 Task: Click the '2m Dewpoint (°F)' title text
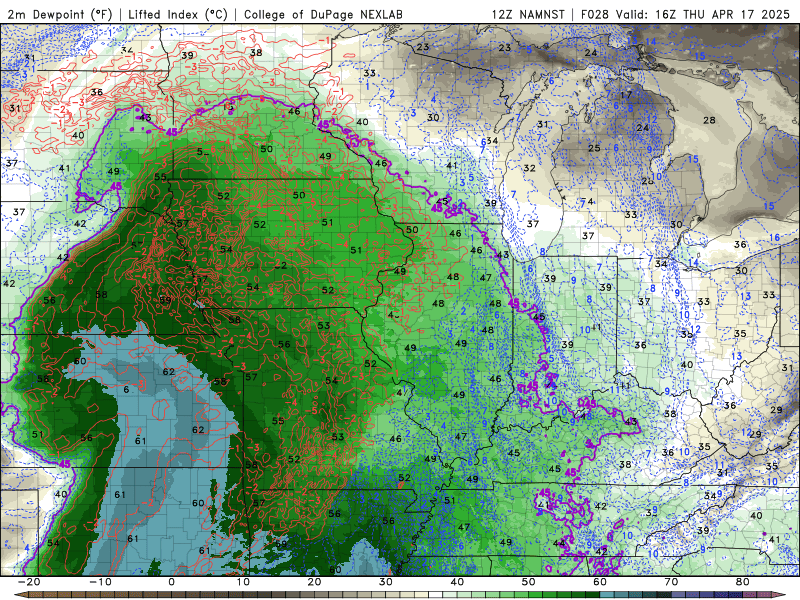(x=60, y=14)
